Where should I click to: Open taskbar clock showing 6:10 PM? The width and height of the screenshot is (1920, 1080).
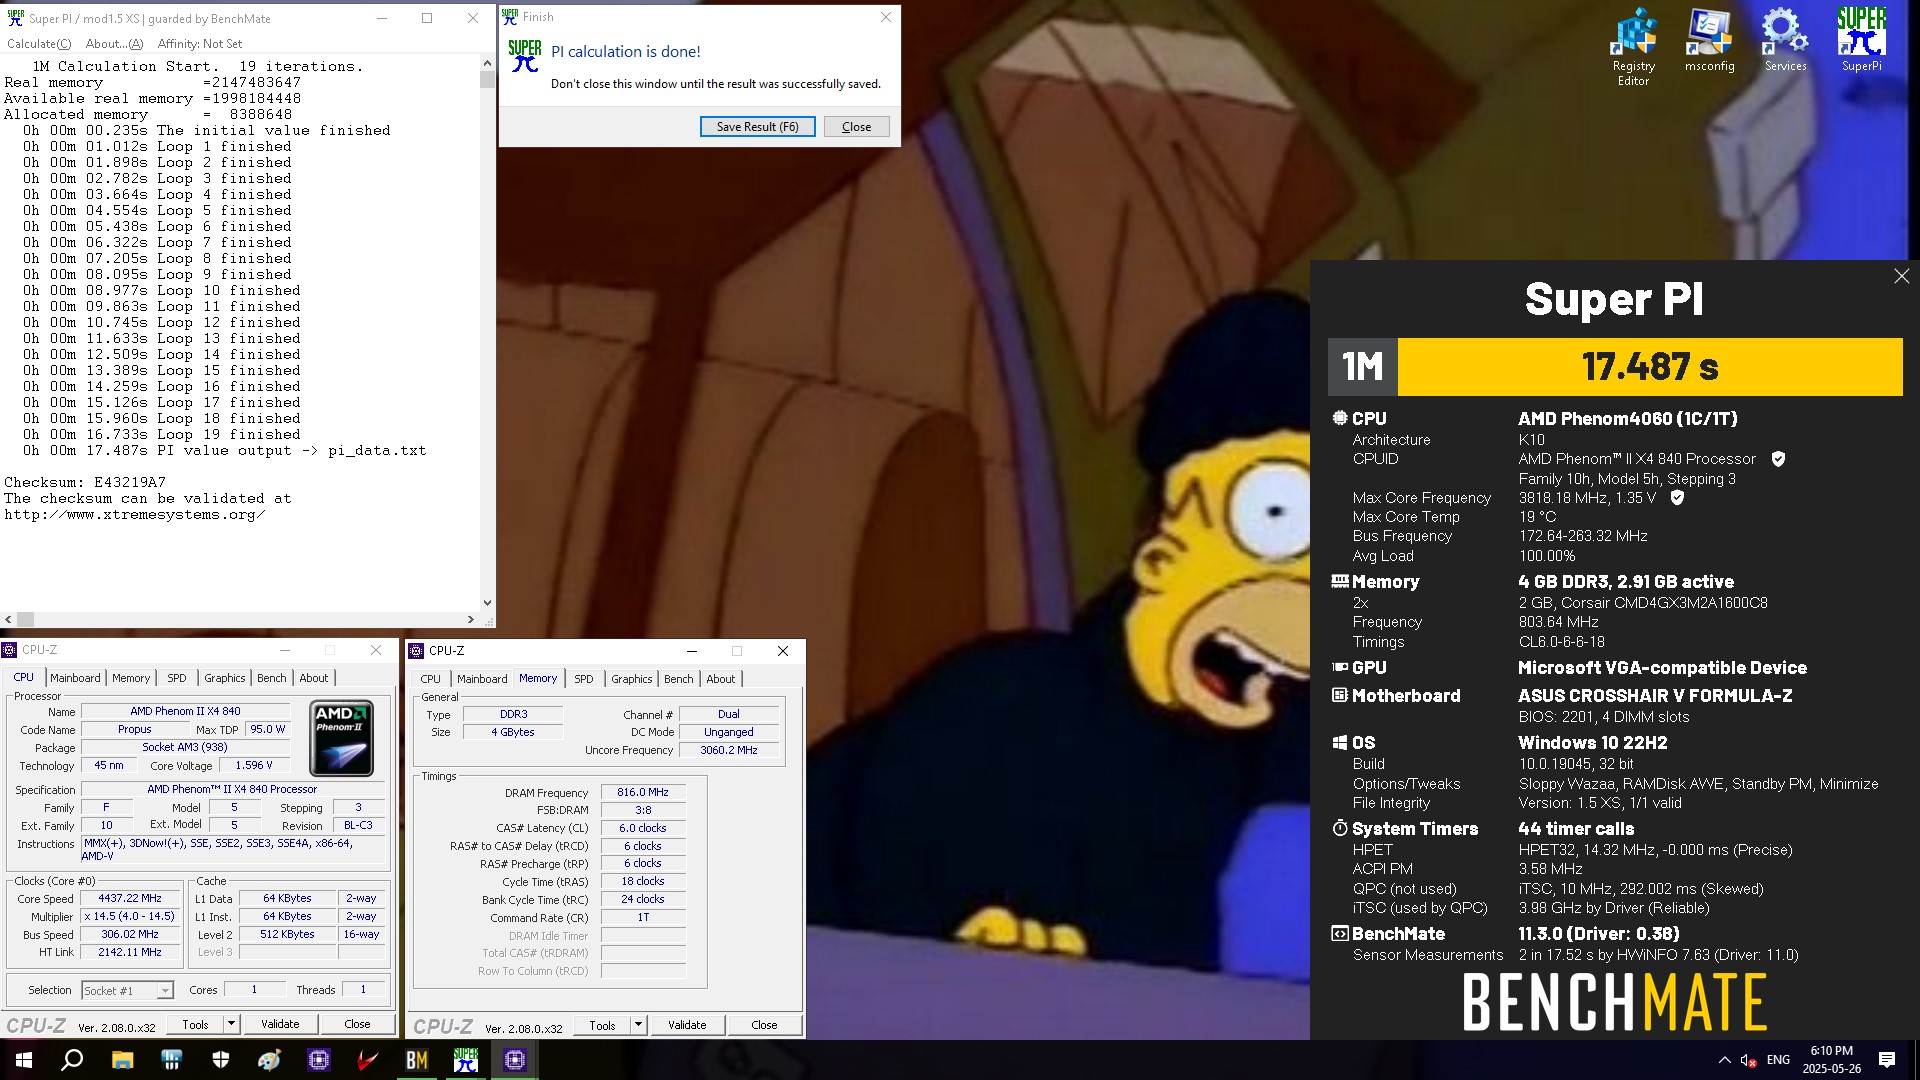(x=1832, y=1060)
